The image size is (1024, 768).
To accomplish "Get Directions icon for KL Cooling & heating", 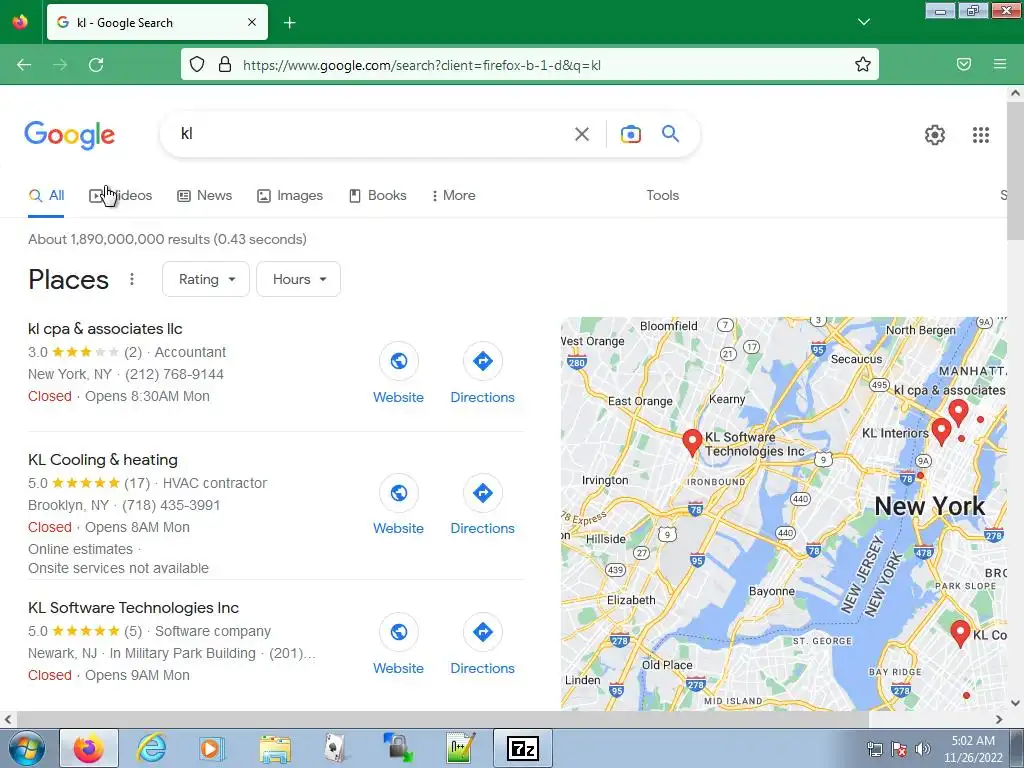I will pyautogui.click(x=483, y=492).
